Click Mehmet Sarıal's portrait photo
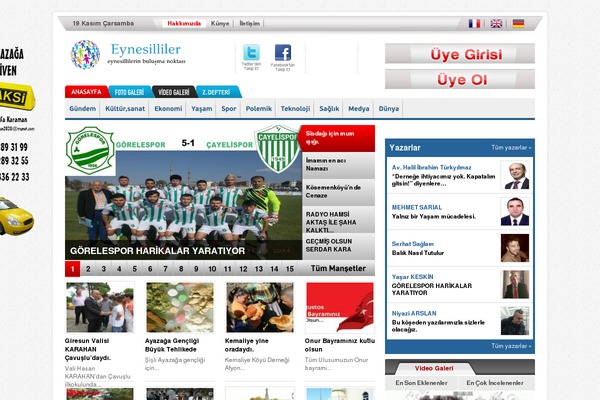This screenshot has height=400, width=600. tap(515, 212)
